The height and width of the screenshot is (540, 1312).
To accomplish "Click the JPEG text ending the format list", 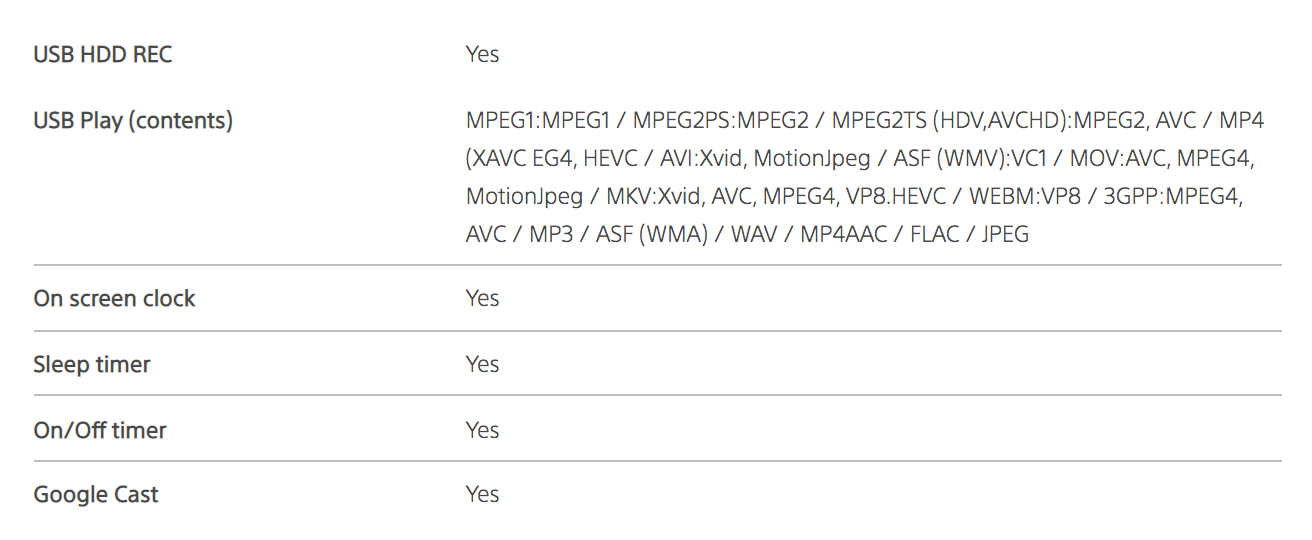I will click(1004, 235).
